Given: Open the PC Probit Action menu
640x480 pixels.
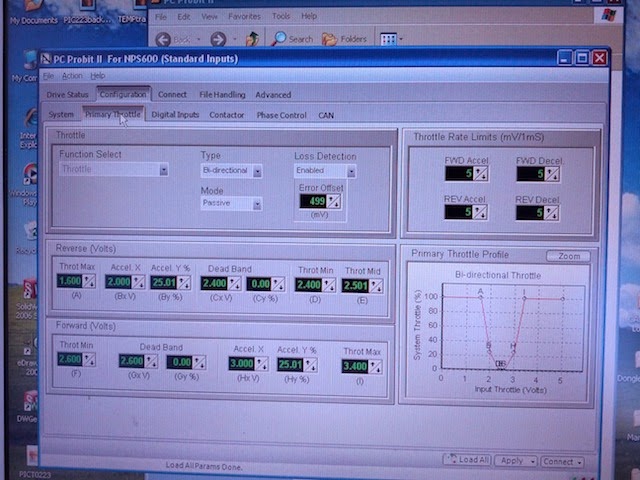Looking at the screenshot, I should (72, 76).
